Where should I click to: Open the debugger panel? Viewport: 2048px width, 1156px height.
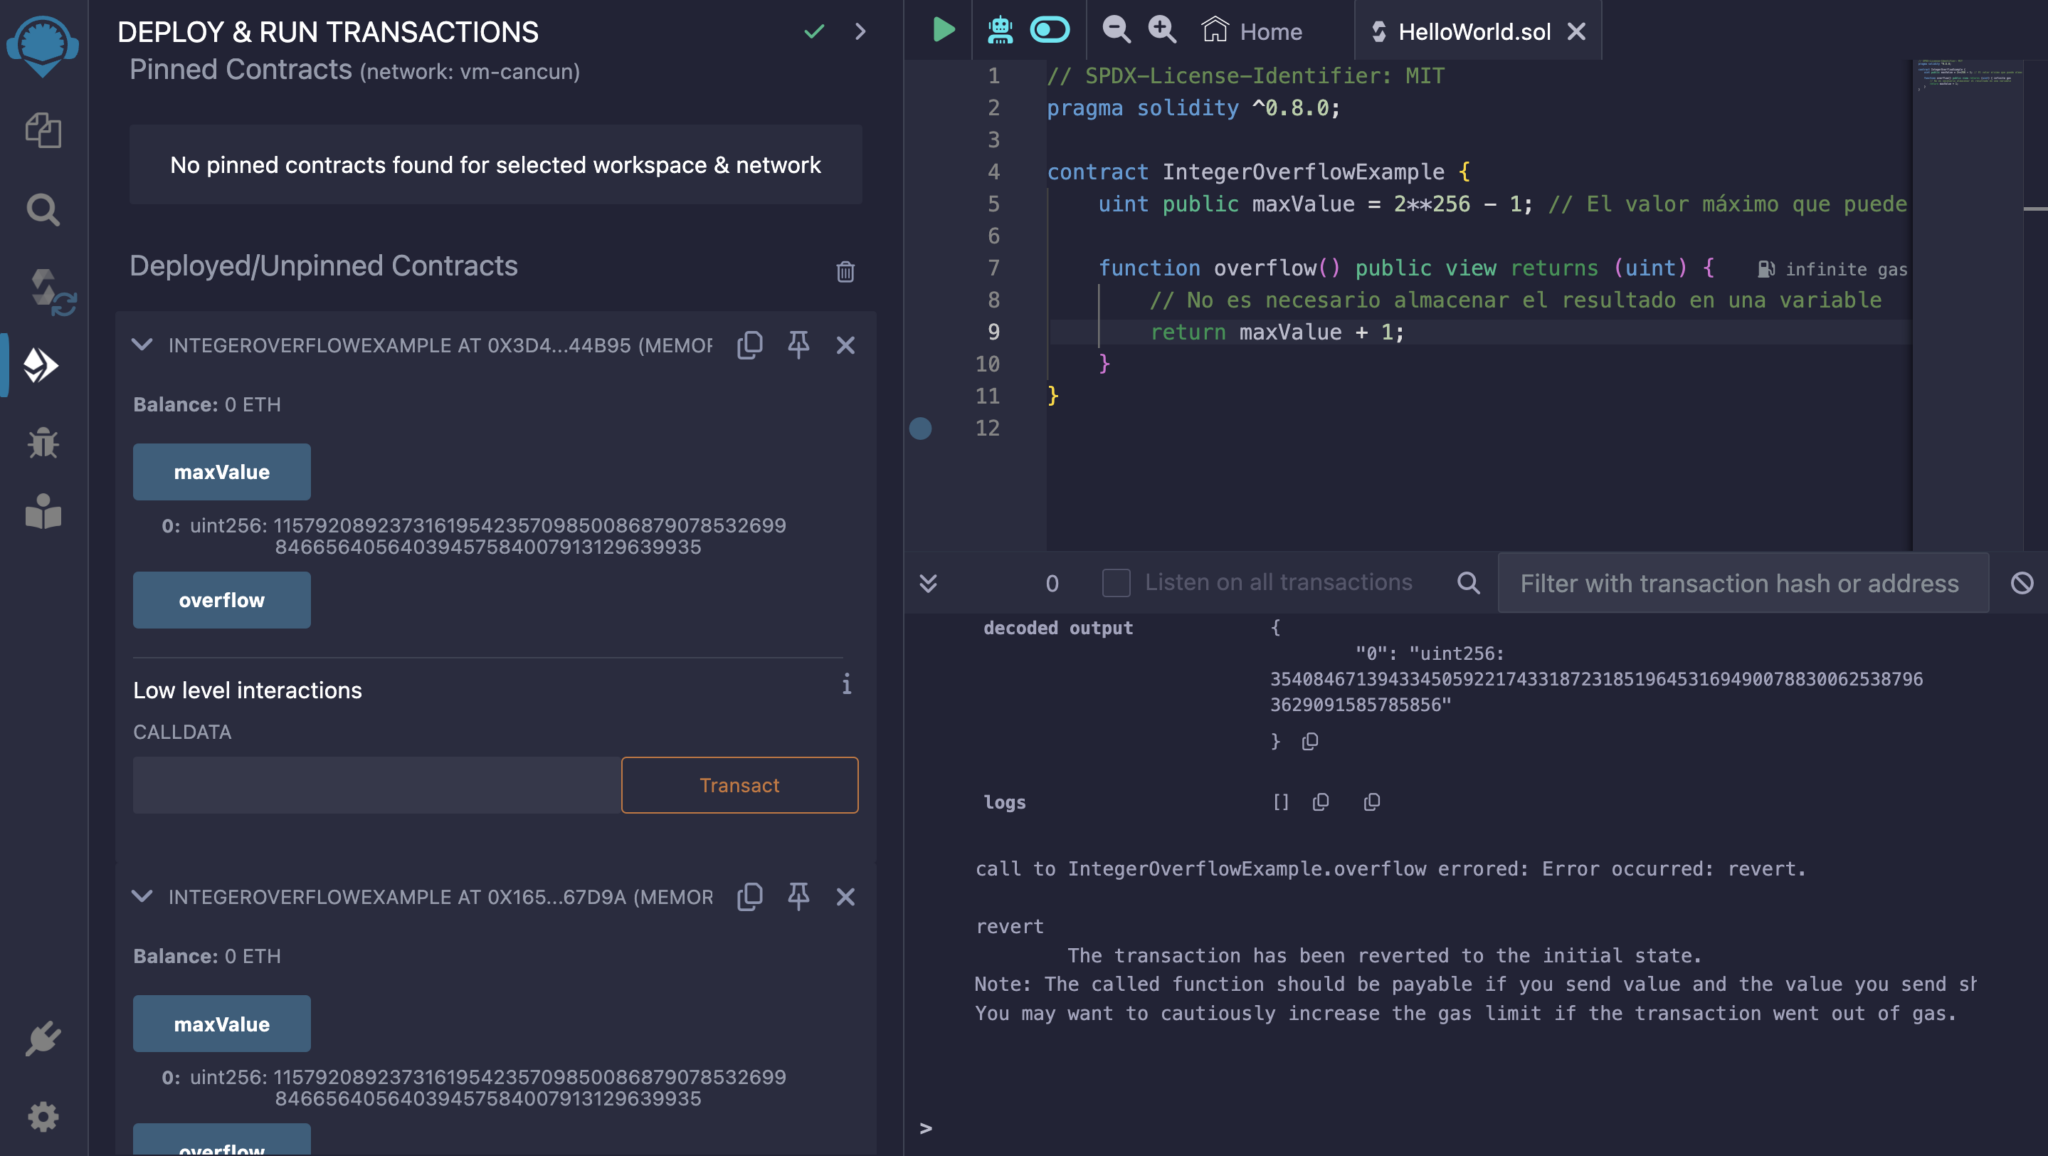click(x=43, y=443)
